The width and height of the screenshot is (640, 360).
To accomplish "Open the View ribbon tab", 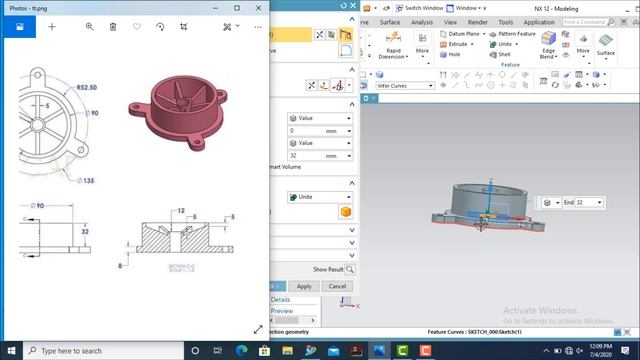I will click(450, 22).
